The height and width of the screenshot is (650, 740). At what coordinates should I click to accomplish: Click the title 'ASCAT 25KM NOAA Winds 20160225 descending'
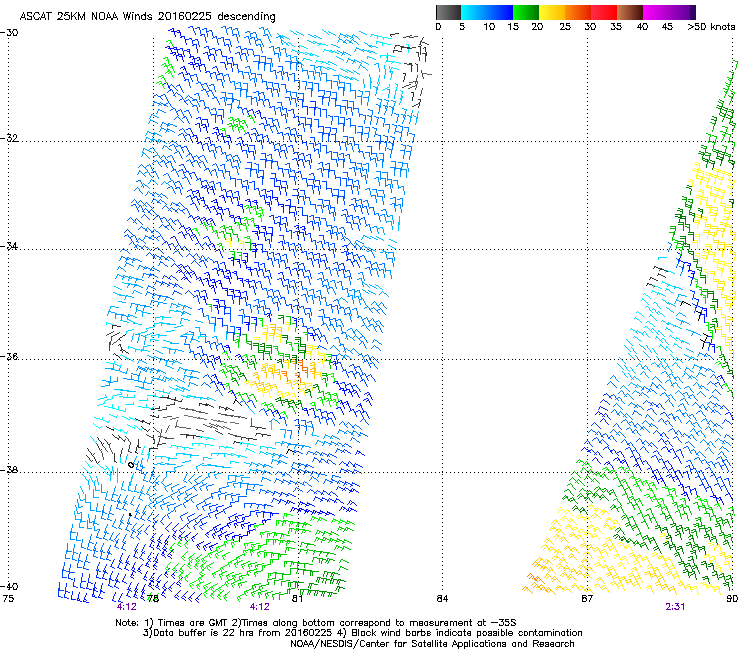(147, 16)
